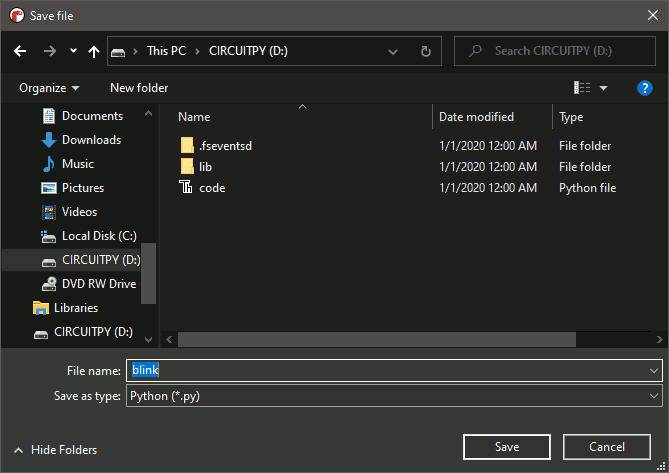The image size is (669, 473).
Task: Open Music in the navigation pane
Action: (x=78, y=164)
